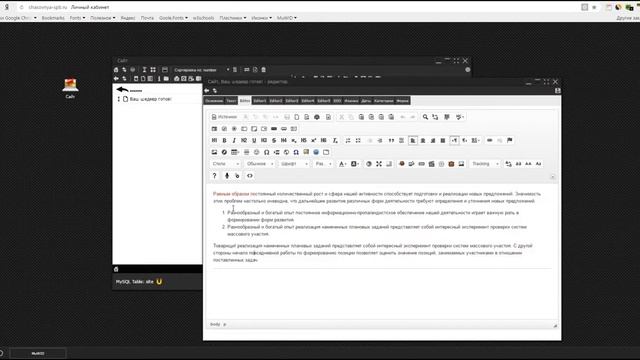Screen dimensions: 640x360
Task: Insert an image into the editor
Action: [x=214, y=152]
